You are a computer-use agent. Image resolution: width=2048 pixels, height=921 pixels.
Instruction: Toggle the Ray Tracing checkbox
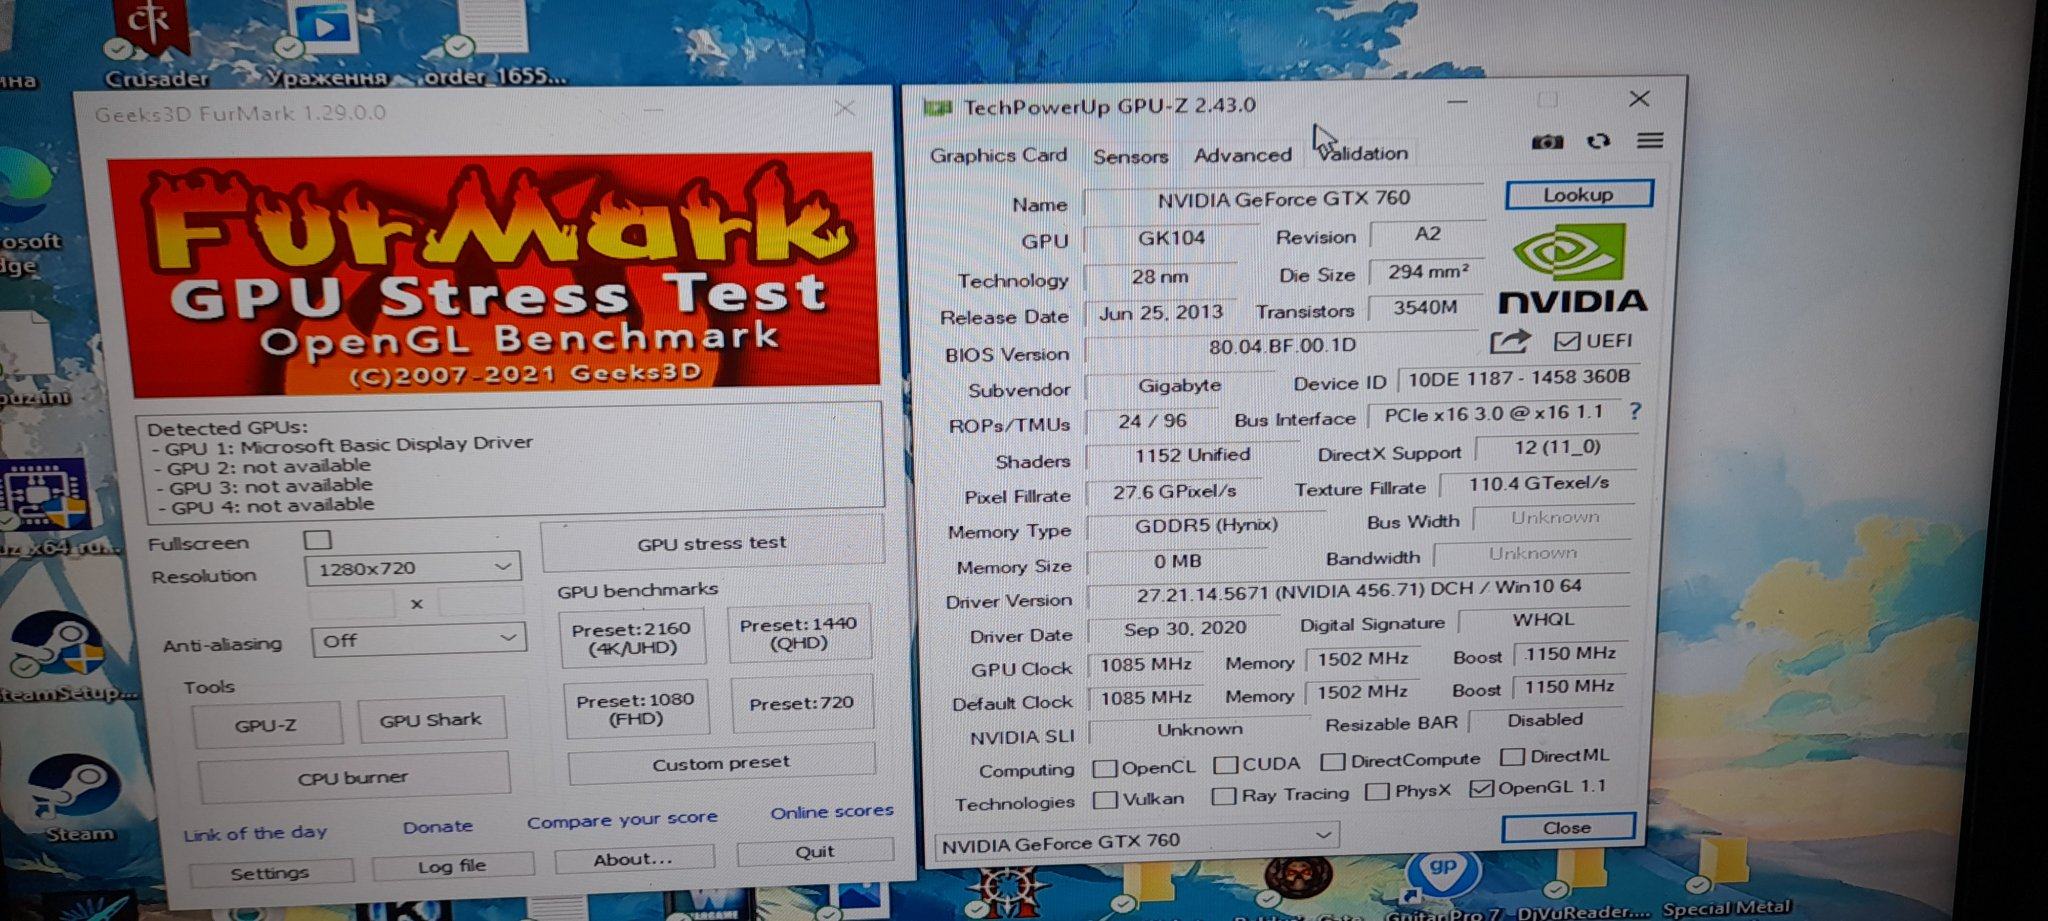point(1223,796)
